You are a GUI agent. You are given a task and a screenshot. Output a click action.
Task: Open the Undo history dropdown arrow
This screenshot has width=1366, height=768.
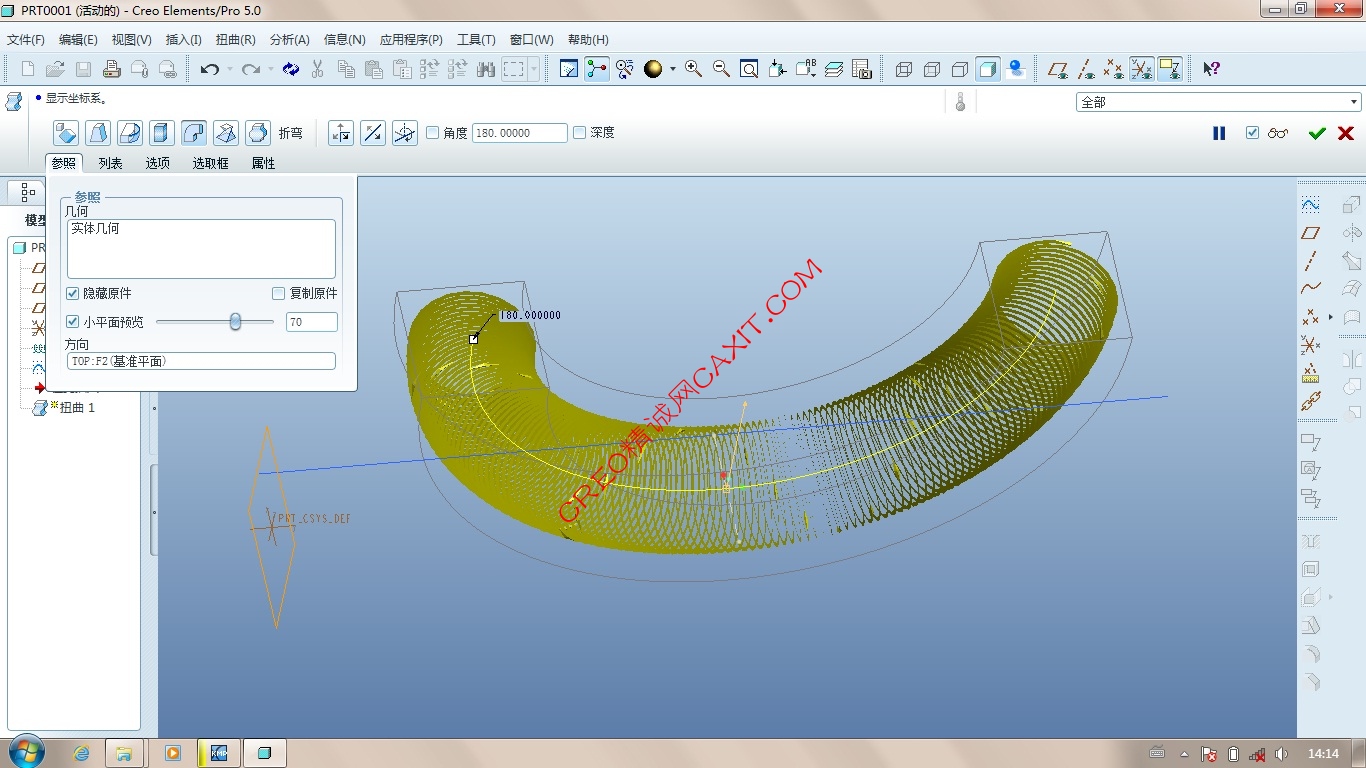[229, 69]
